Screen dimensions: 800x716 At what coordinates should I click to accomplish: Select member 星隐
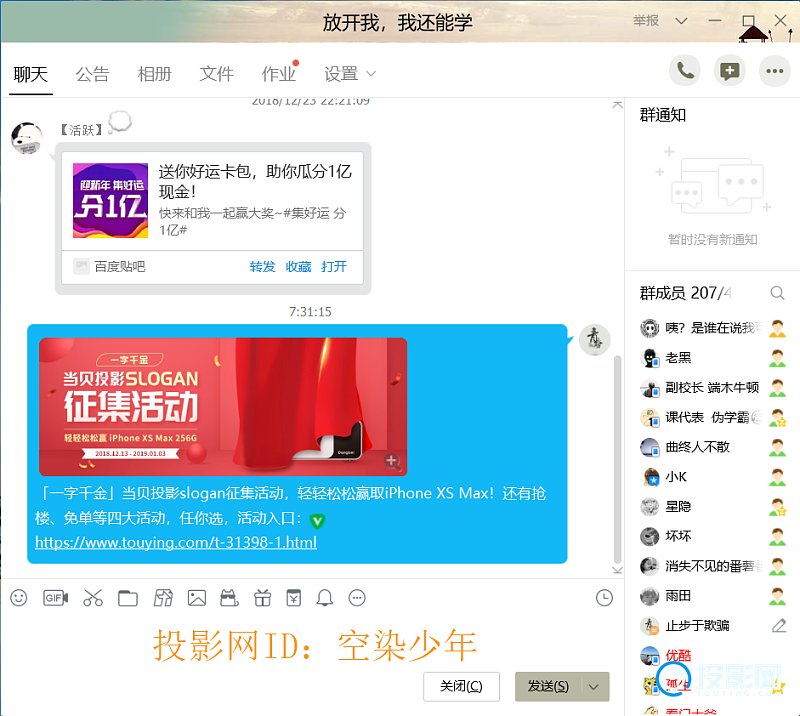pos(712,506)
